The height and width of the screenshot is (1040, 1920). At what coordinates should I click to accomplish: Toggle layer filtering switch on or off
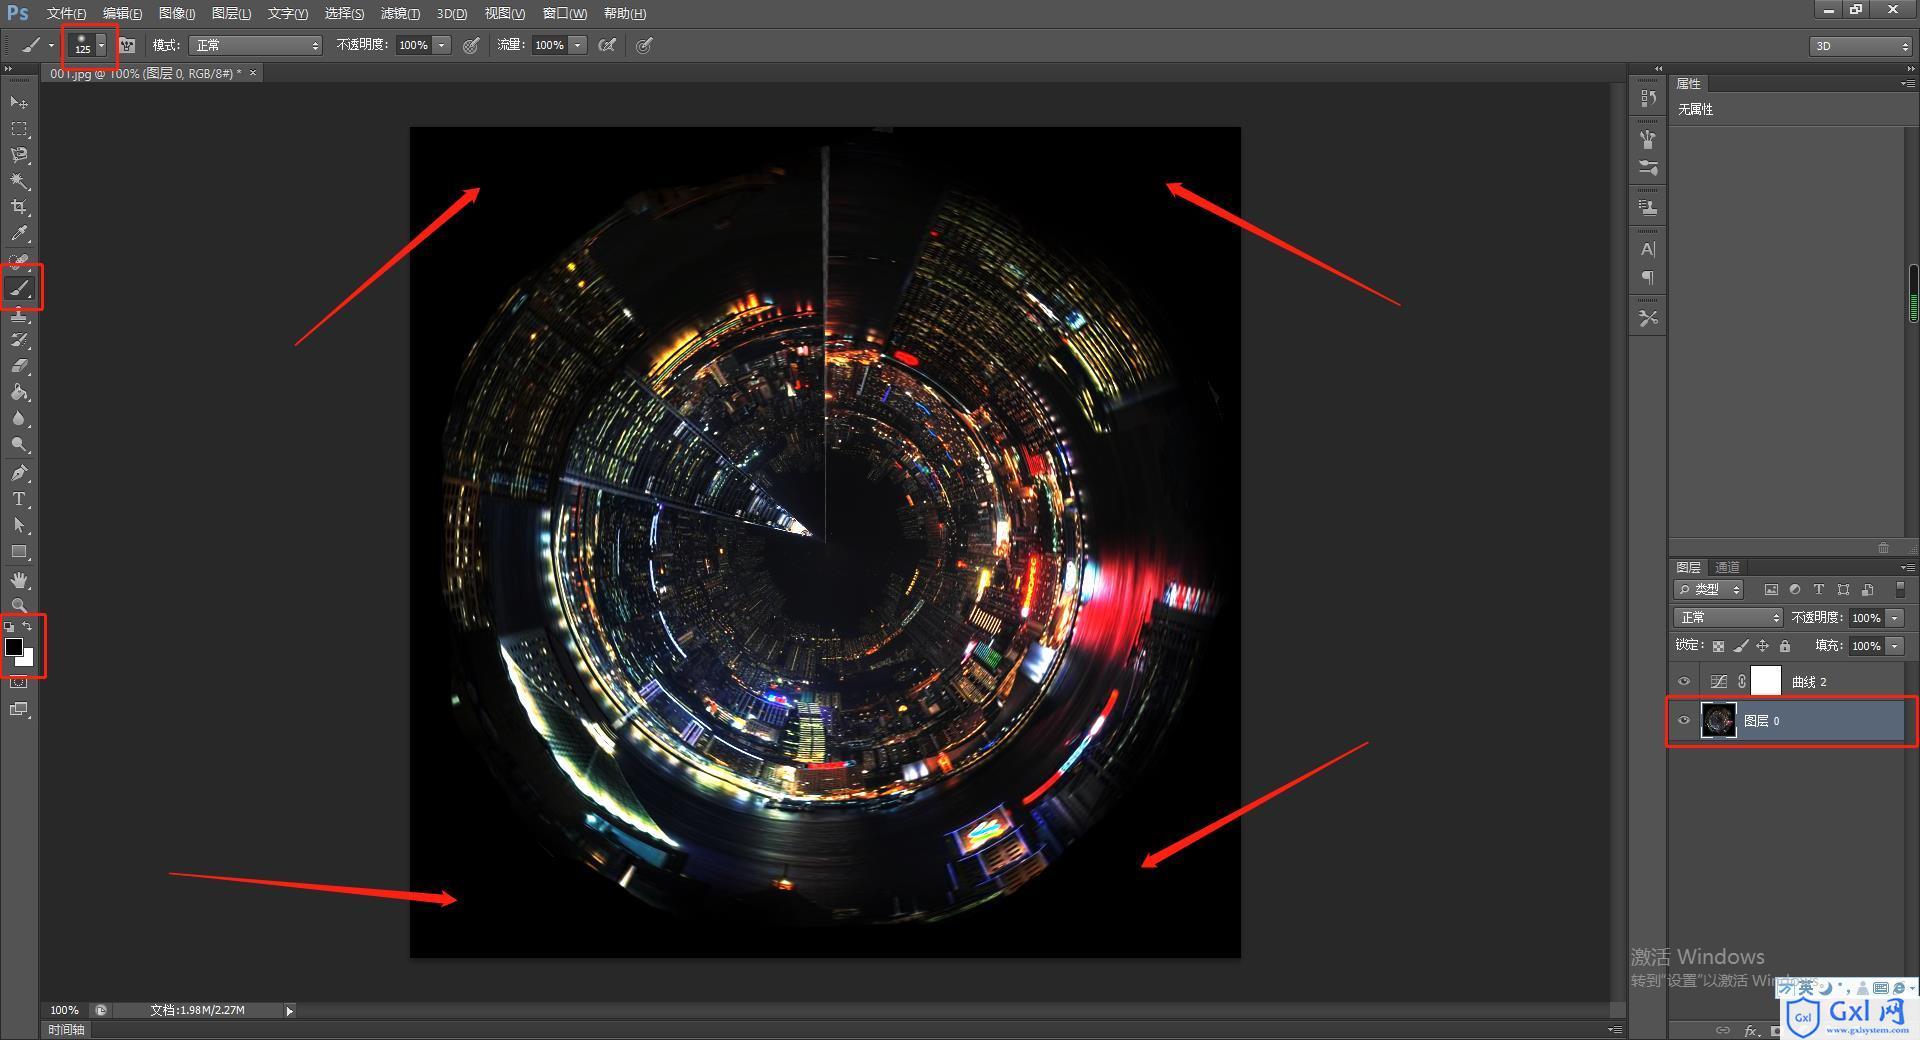click(x=1900, y=590)
